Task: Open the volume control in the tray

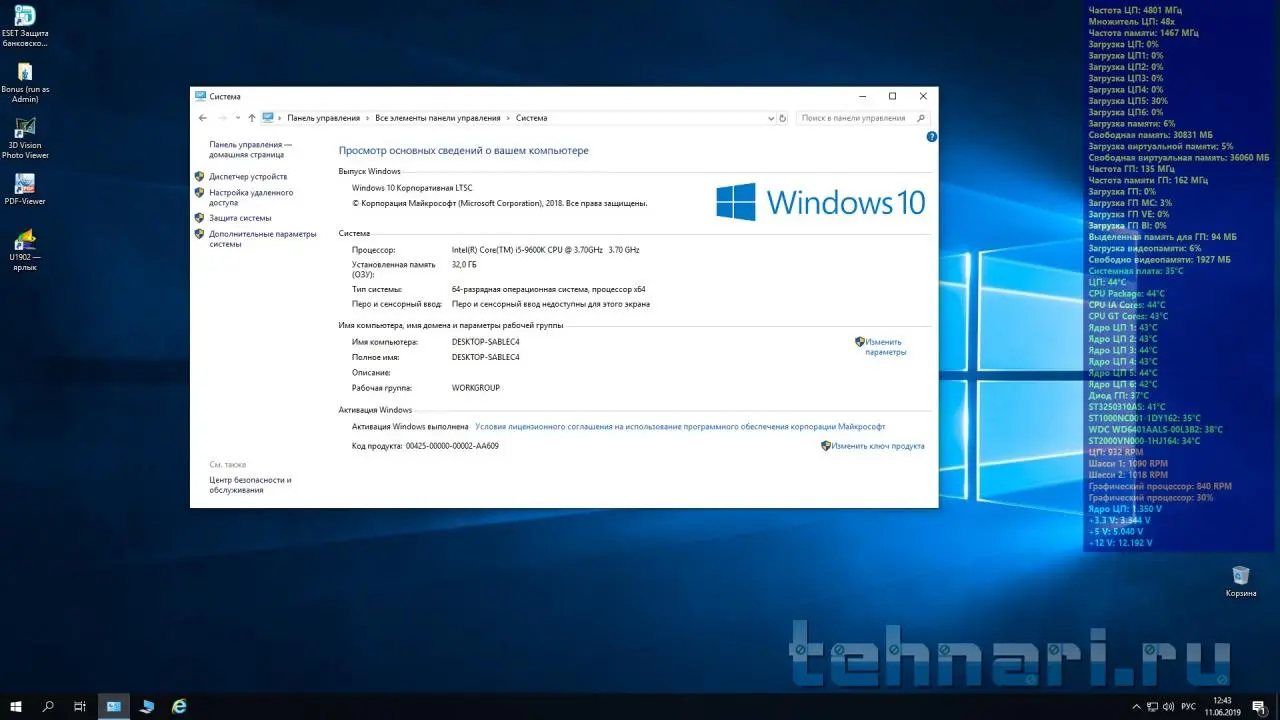Action: coord(1168,707)
